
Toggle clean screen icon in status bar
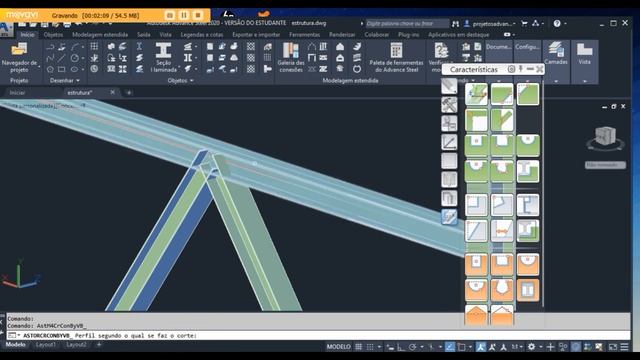pyautogui.click(x=613, y=347)
